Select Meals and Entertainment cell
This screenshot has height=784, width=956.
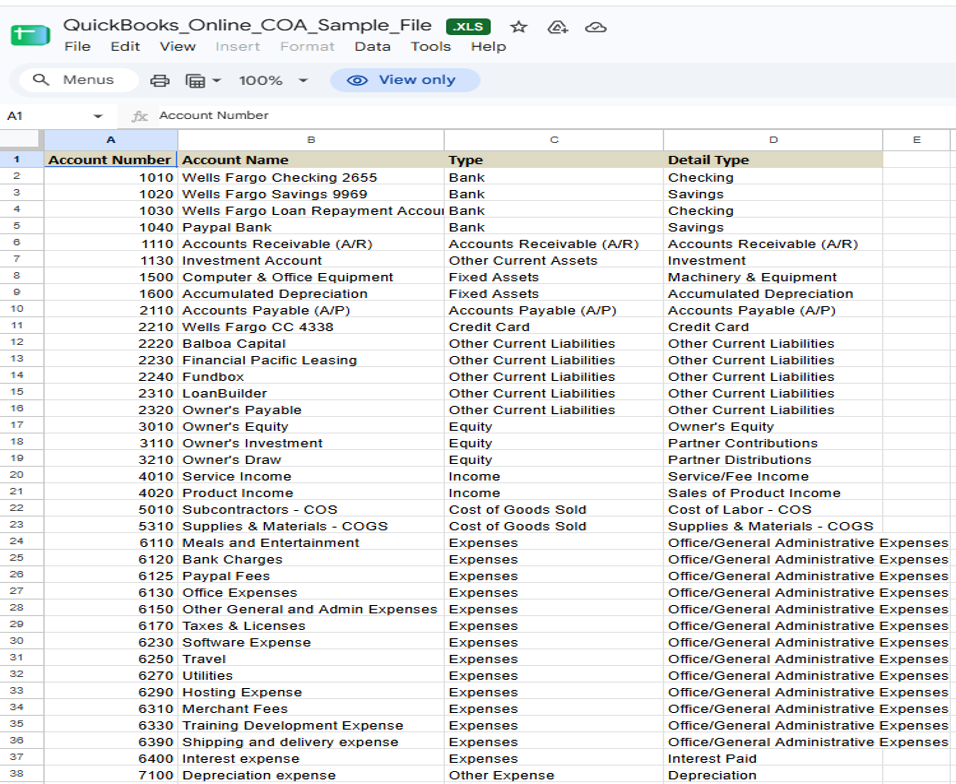tap(311, 543)
